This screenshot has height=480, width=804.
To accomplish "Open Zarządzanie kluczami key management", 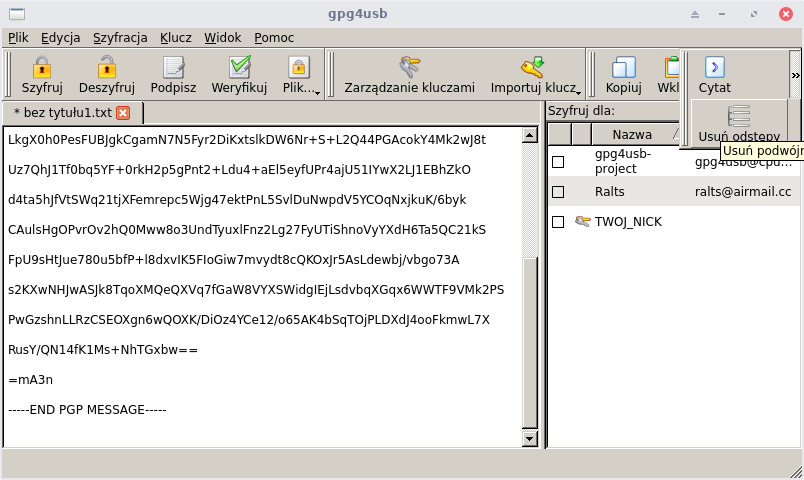I will point(409,74).
